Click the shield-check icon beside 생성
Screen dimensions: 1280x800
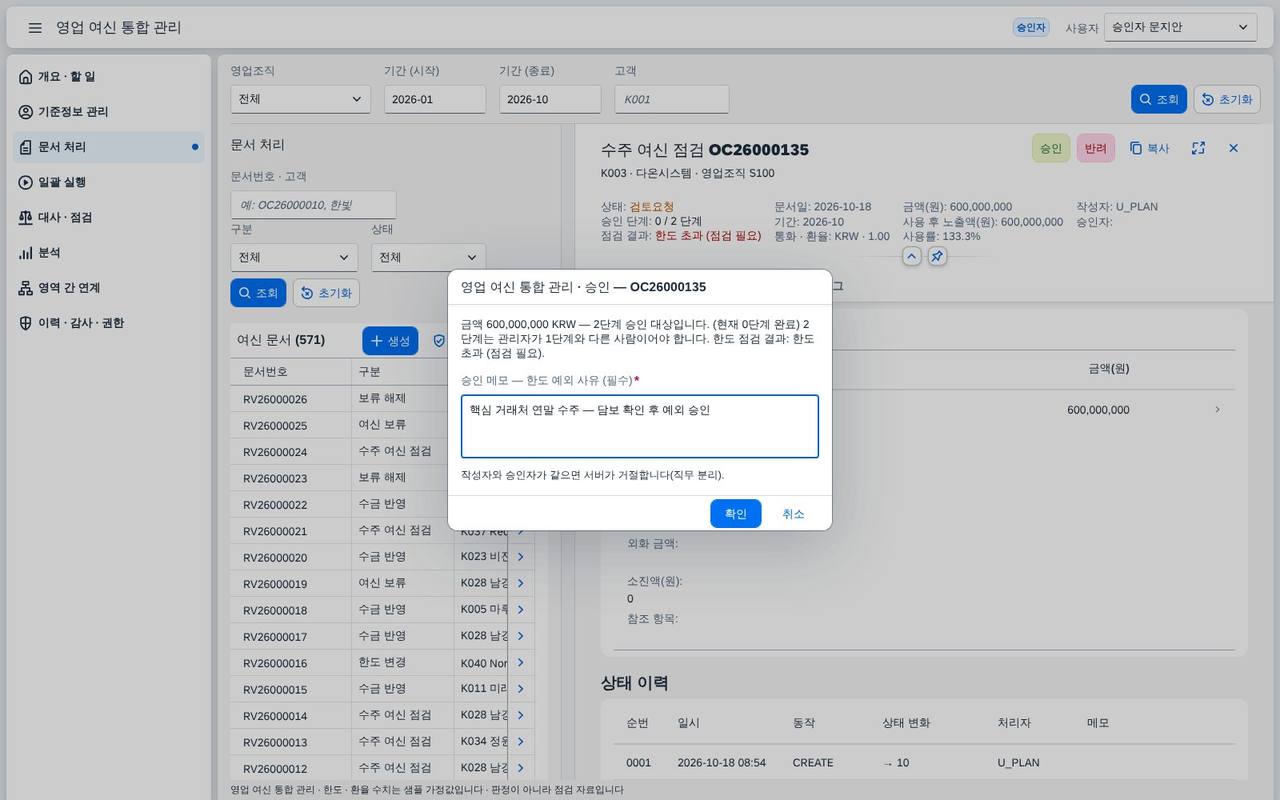pyautogui.click(x=438, y=341)
